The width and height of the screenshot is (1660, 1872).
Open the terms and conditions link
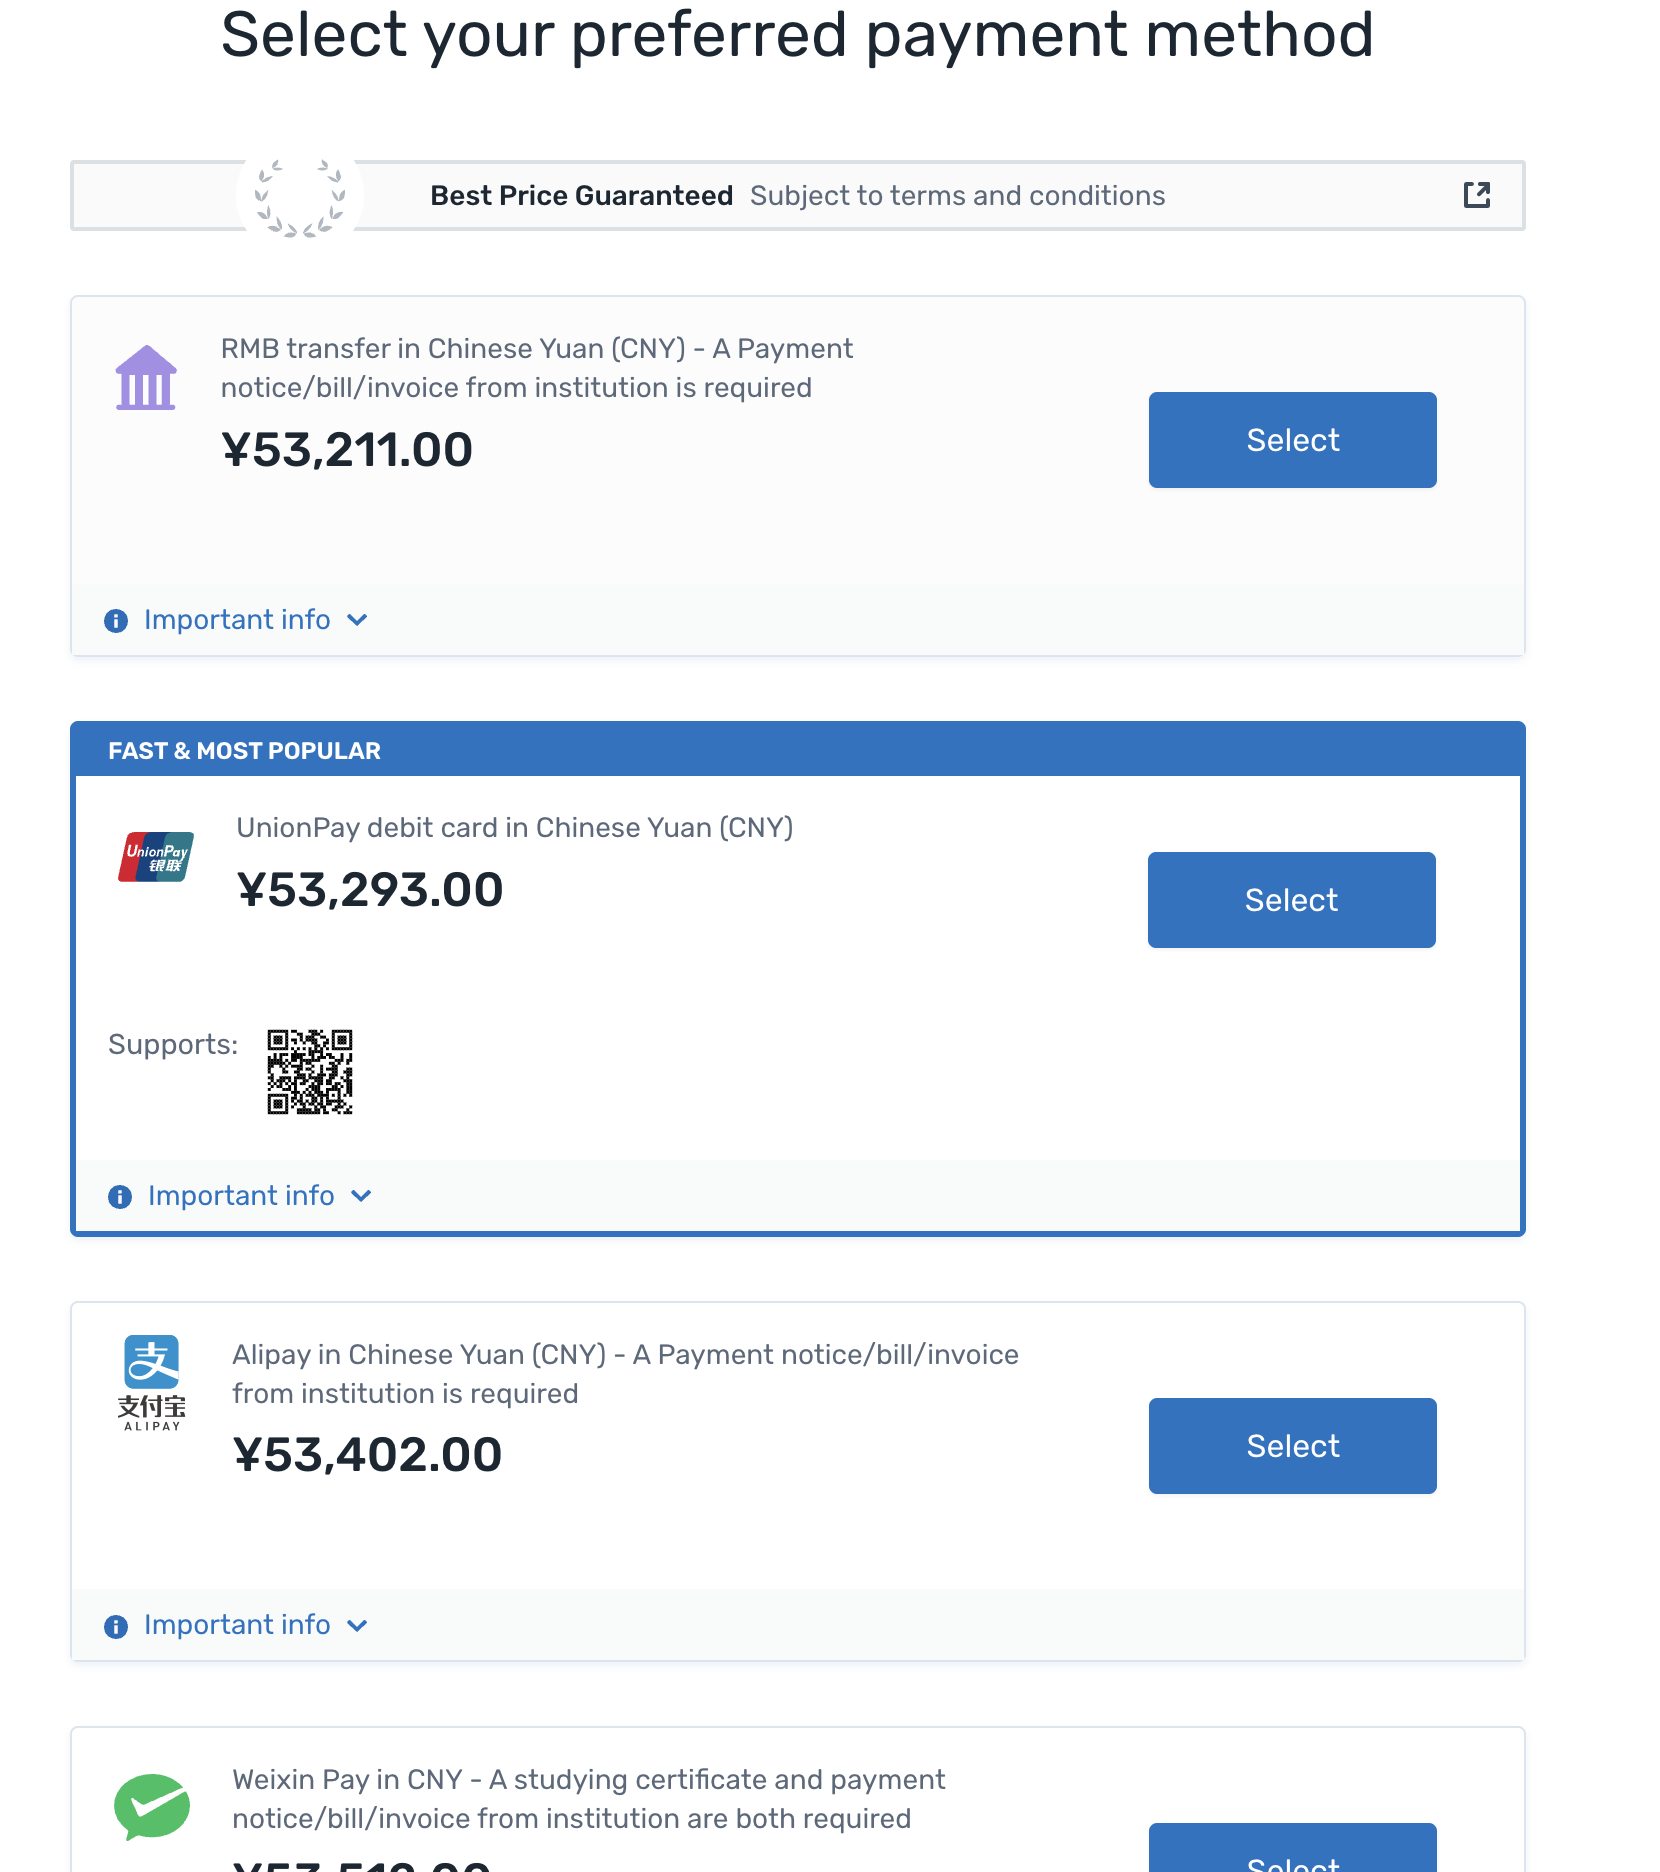tap(957, 195)
